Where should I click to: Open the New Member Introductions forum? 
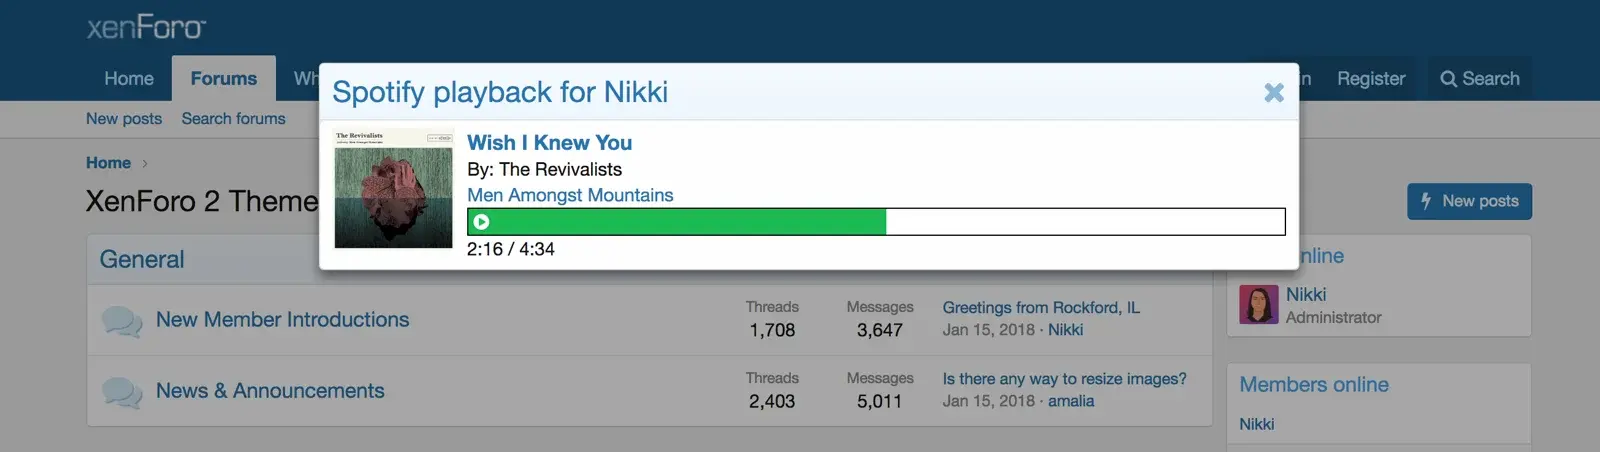(x=282, y=320)
